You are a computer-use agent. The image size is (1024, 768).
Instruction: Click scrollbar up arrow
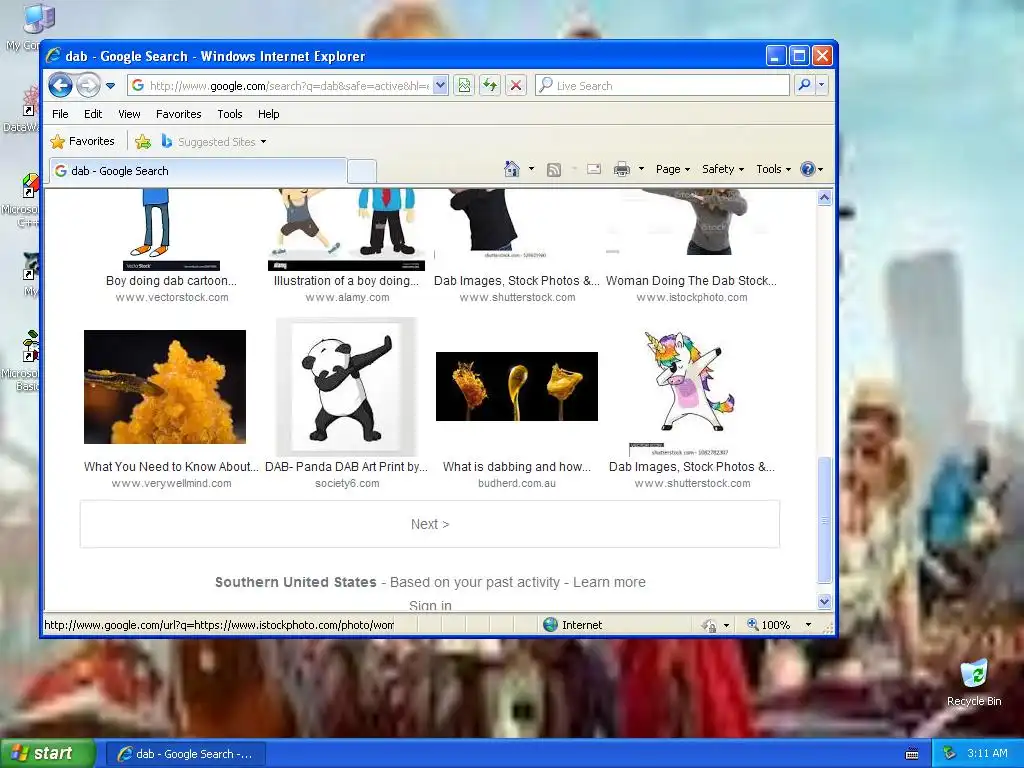tap(824, 198)
